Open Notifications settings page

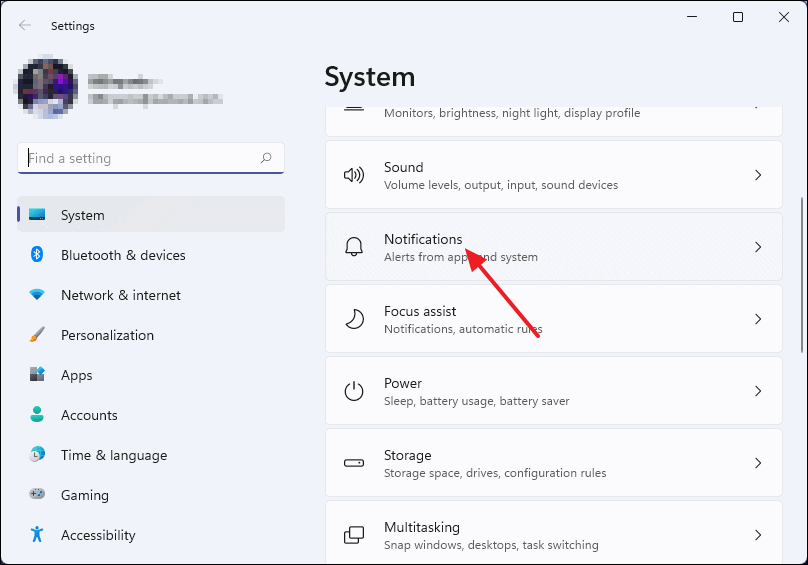pos(554,247)
